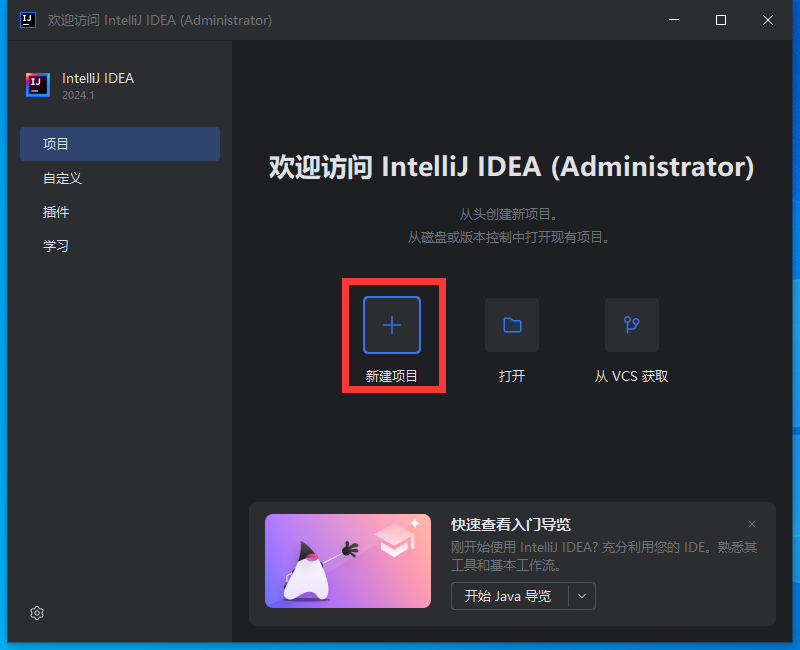
Task: Click the IJ icon in title bar
Action: [x=28, y=20]
